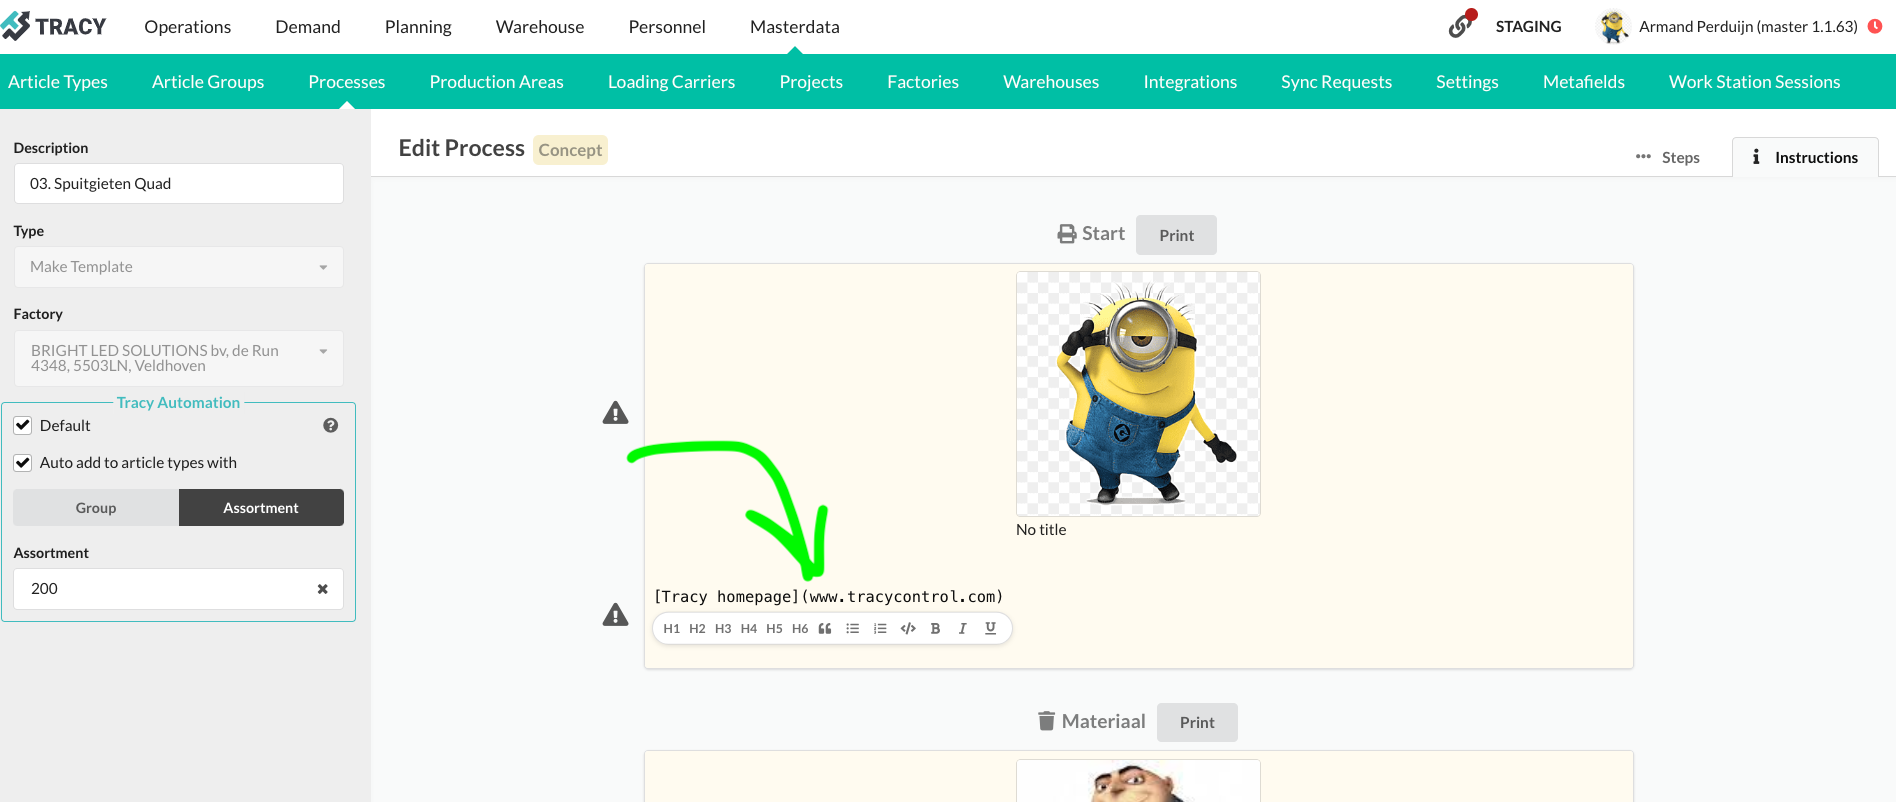Go to Work Station Sessions tab

point(1754,82)
